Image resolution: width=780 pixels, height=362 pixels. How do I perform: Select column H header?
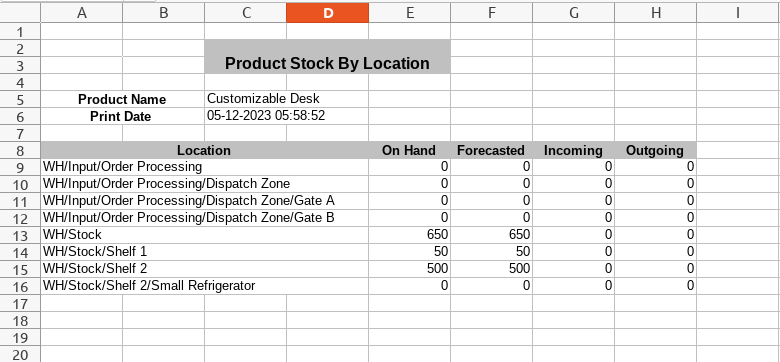656,13
